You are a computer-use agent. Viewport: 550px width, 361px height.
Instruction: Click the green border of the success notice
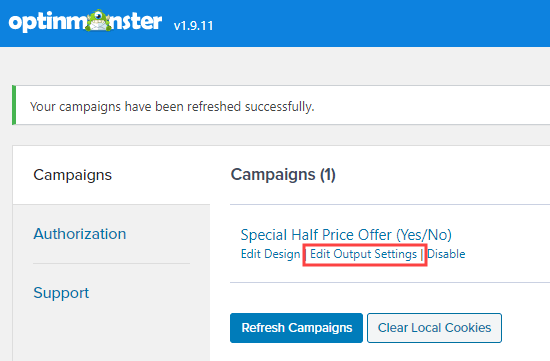pyautogui.click(x=14, y=105)
